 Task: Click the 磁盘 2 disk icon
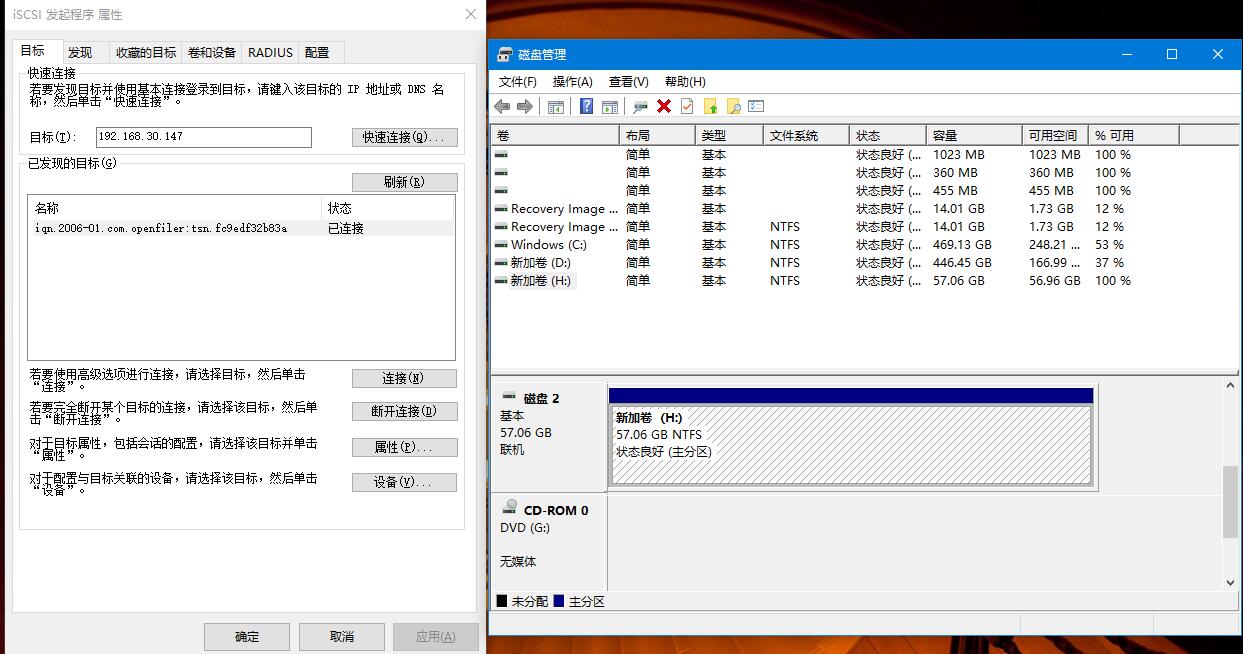pos(509,397)
